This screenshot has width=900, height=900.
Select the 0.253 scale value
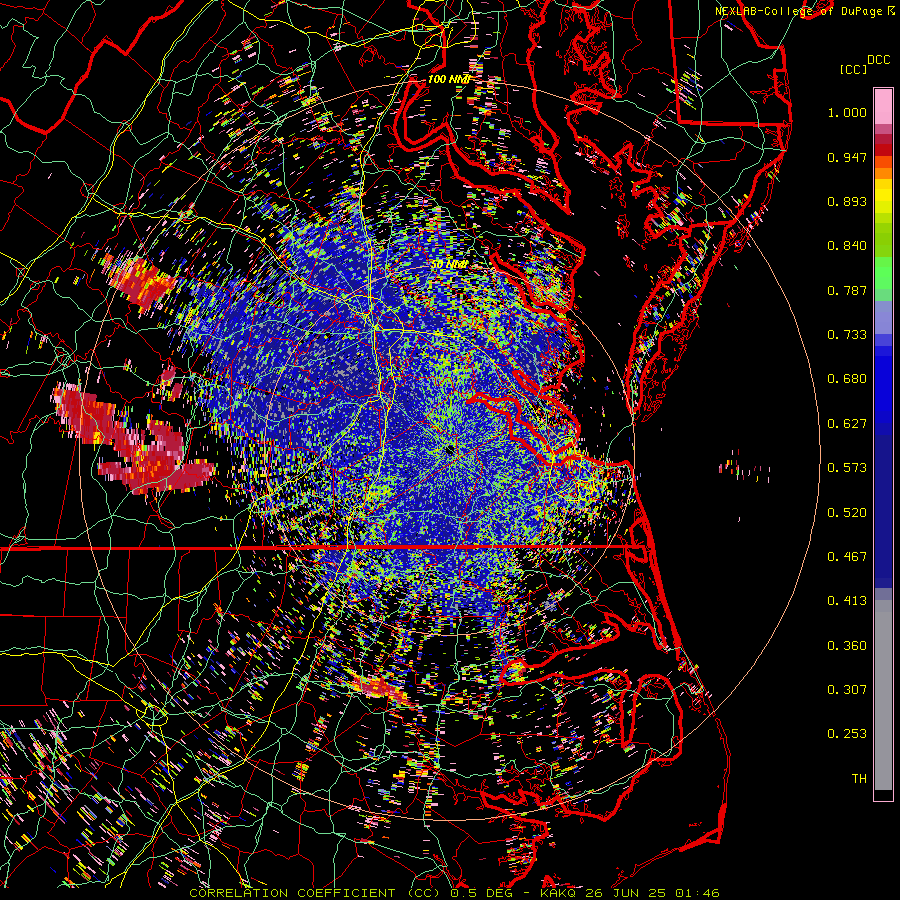point(847,734)
